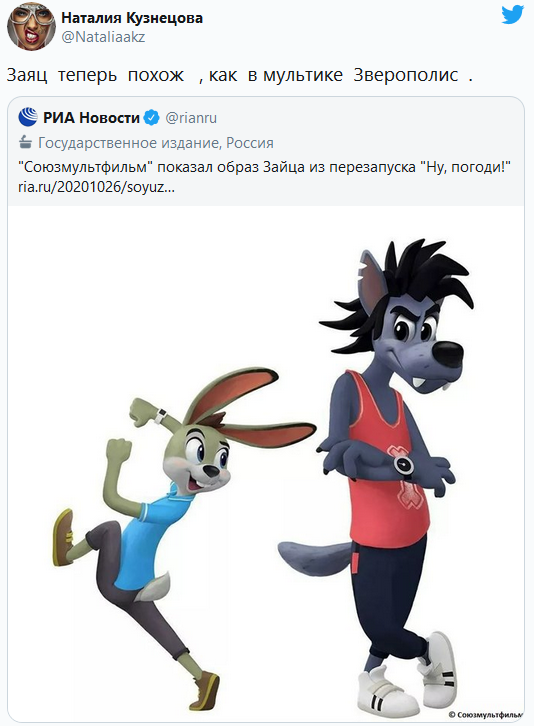
Task: Click the blue verified badge
Action: [x=151, y=118]
